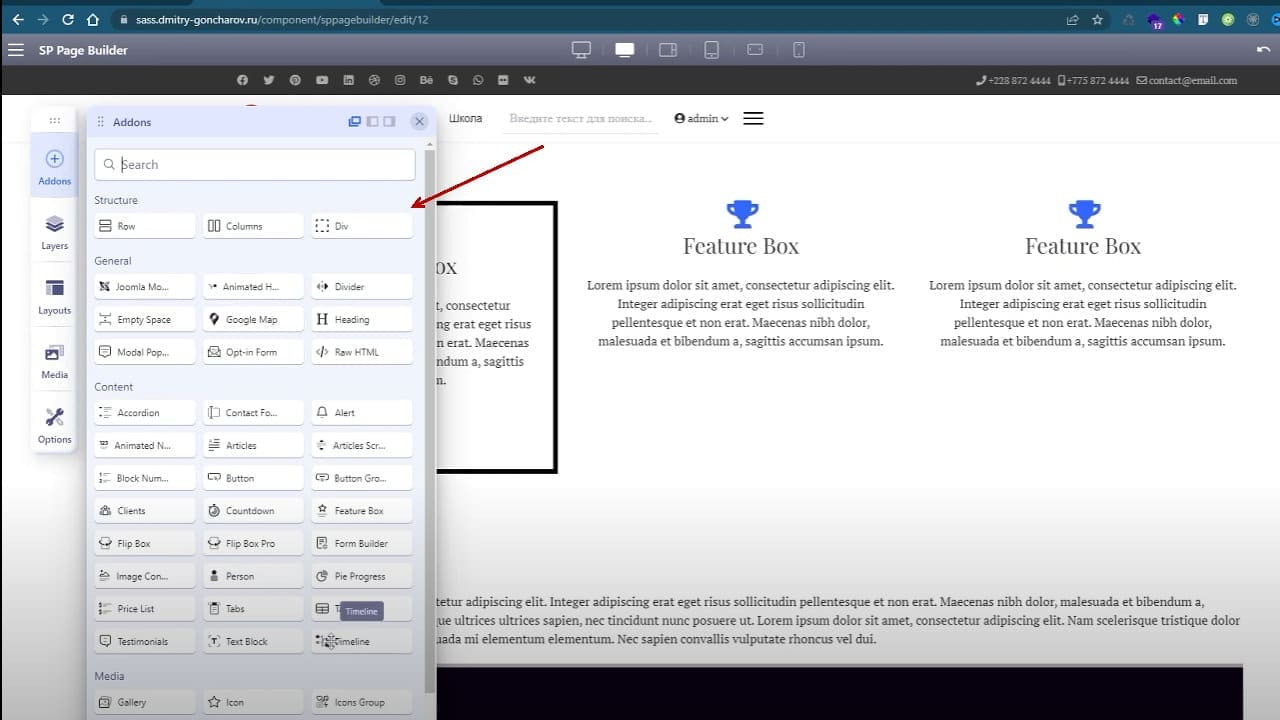Add the Articles addon
Image resolution: width=1280 pixels, height=720 pixels.
click(x=254, y=445)
